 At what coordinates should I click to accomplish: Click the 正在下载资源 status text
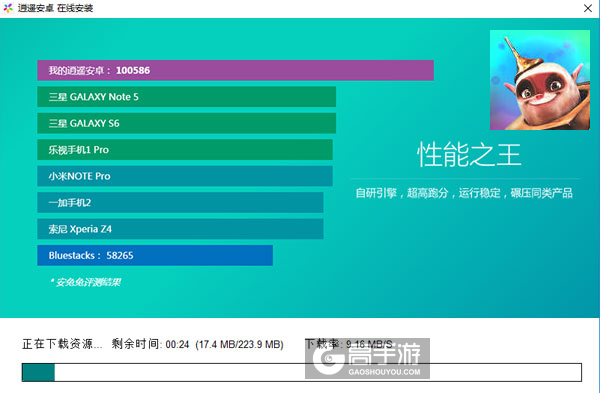pos(62,344)
